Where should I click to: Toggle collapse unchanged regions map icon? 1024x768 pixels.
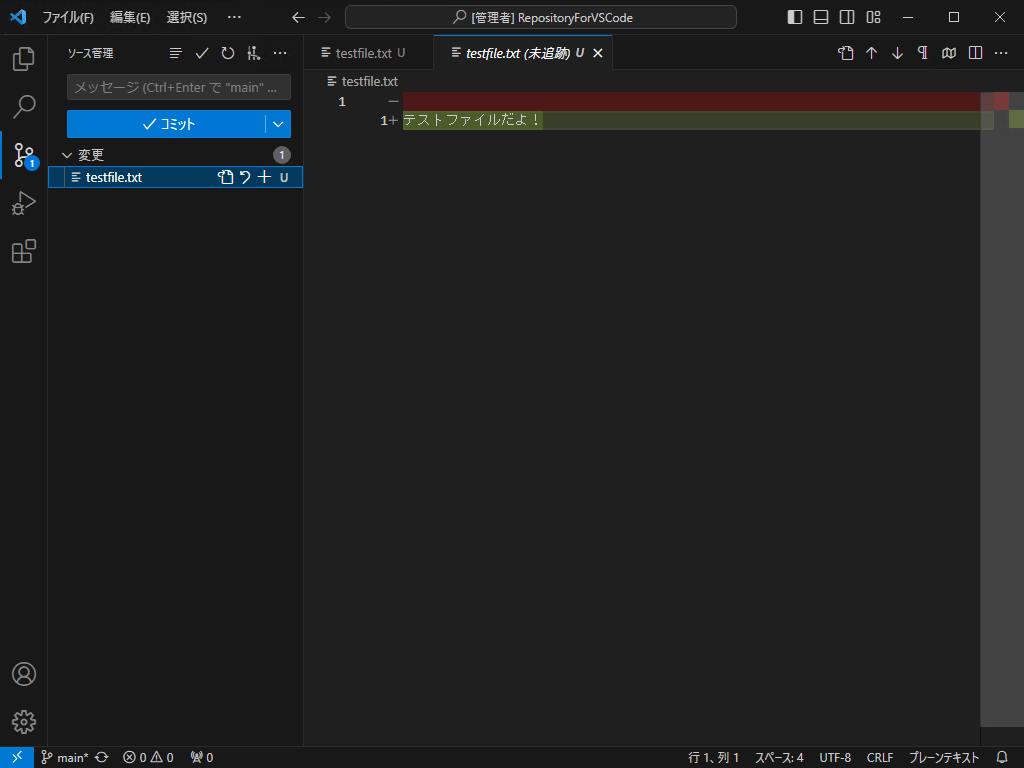[949, 53]
